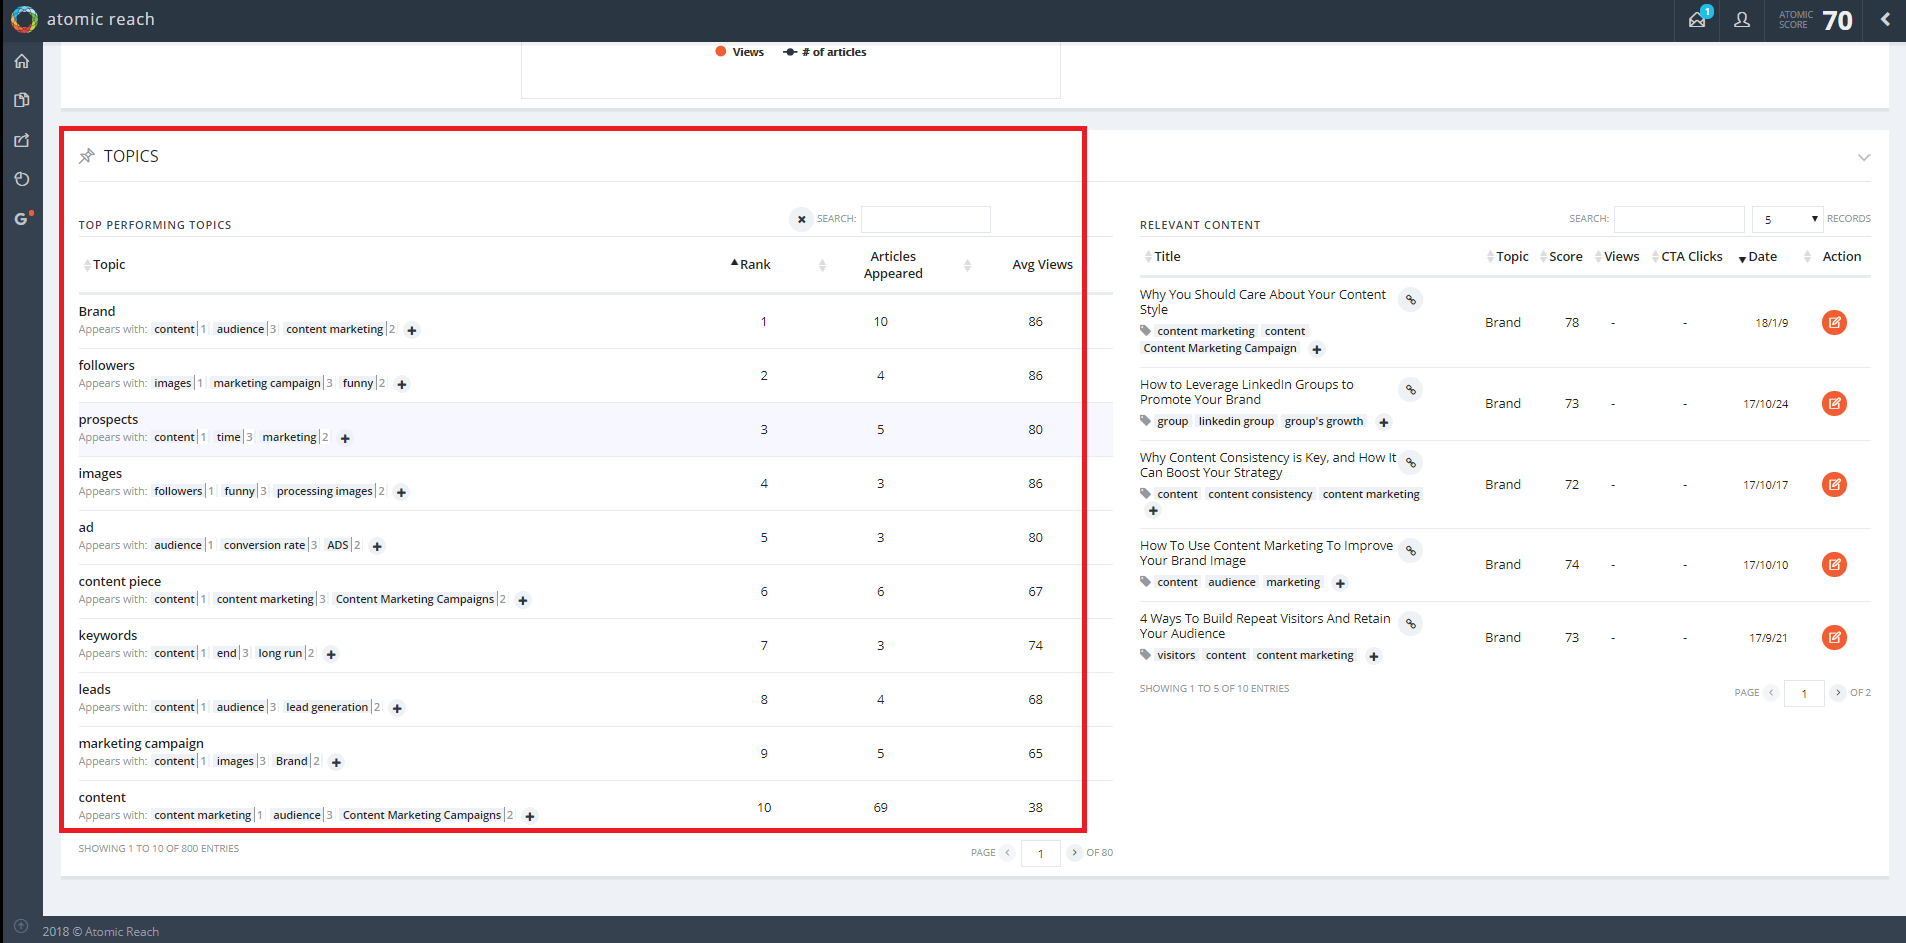
Task: Open 'How To Use Content Marketing' article link
Action: pyautogui.click(x=1411, y=550)
